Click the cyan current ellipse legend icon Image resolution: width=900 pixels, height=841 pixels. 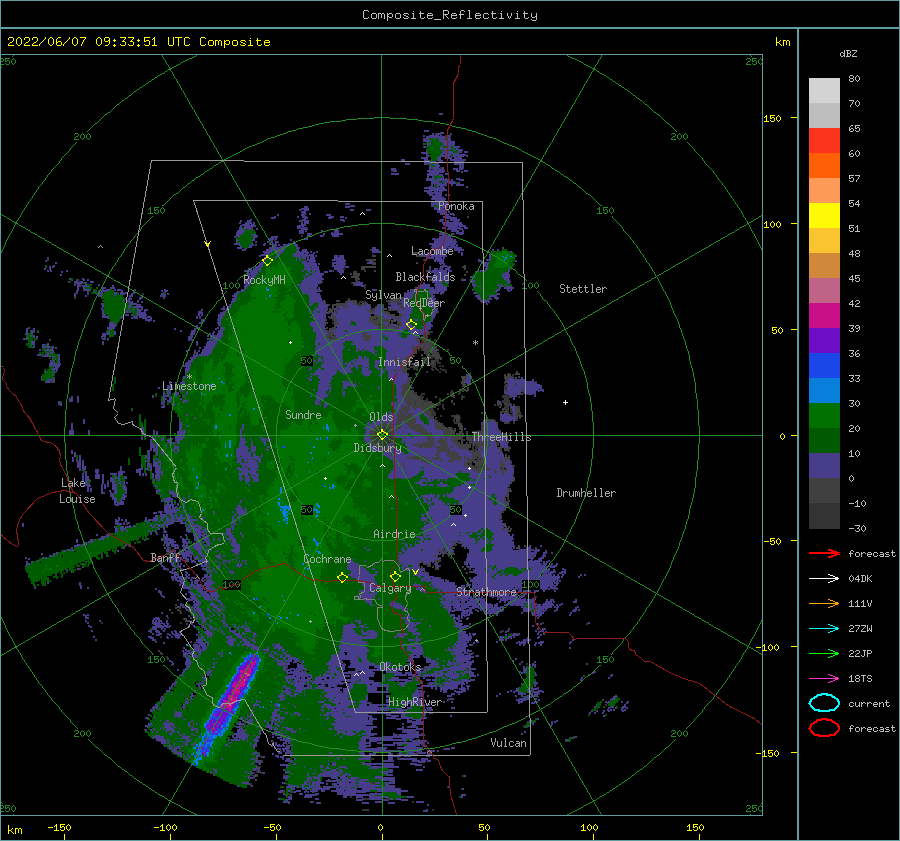tap(824, 703)
